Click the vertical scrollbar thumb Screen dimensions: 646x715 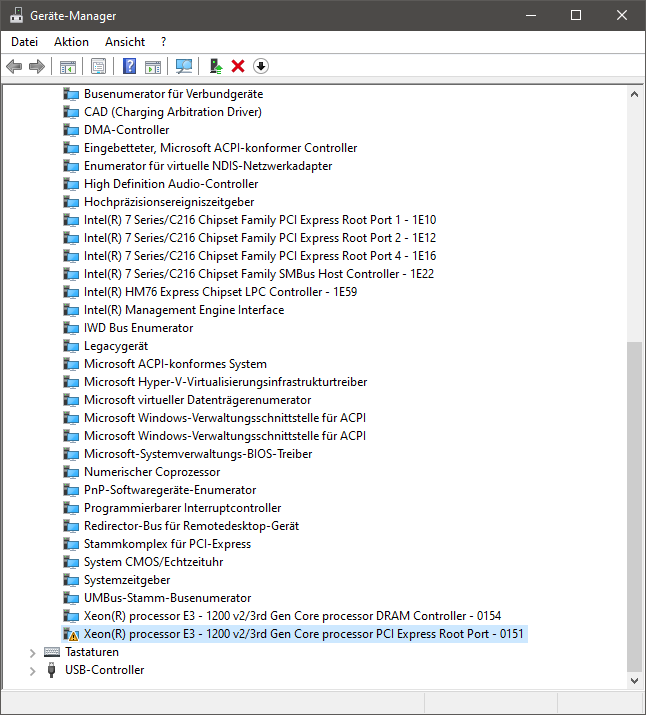(634, 507)
